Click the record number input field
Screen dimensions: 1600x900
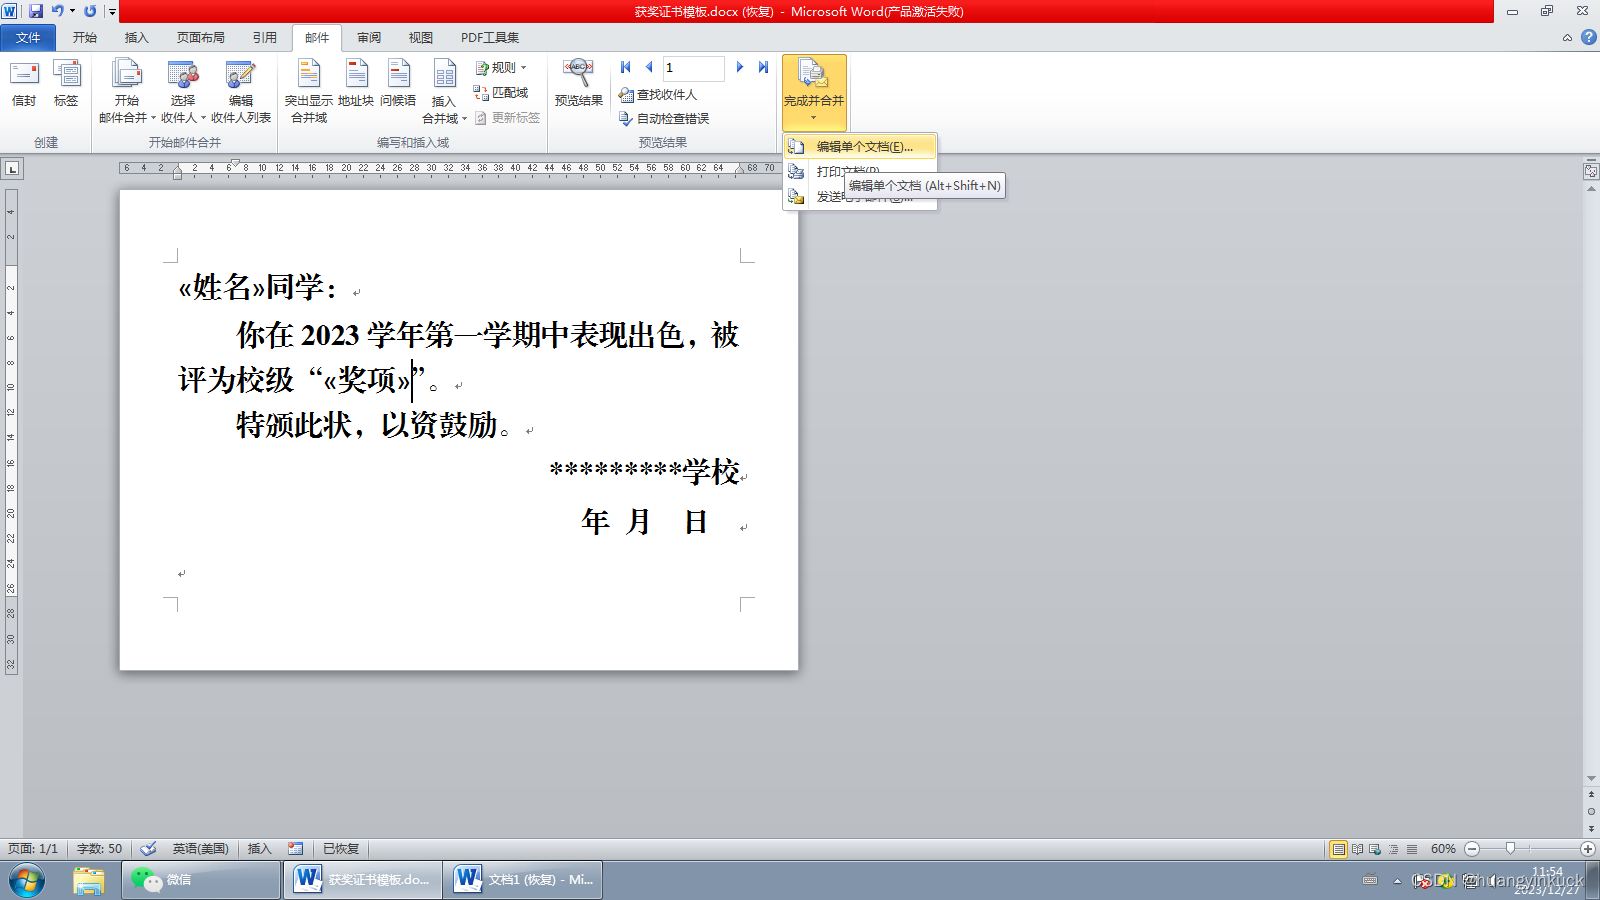(x=693, y=68)
